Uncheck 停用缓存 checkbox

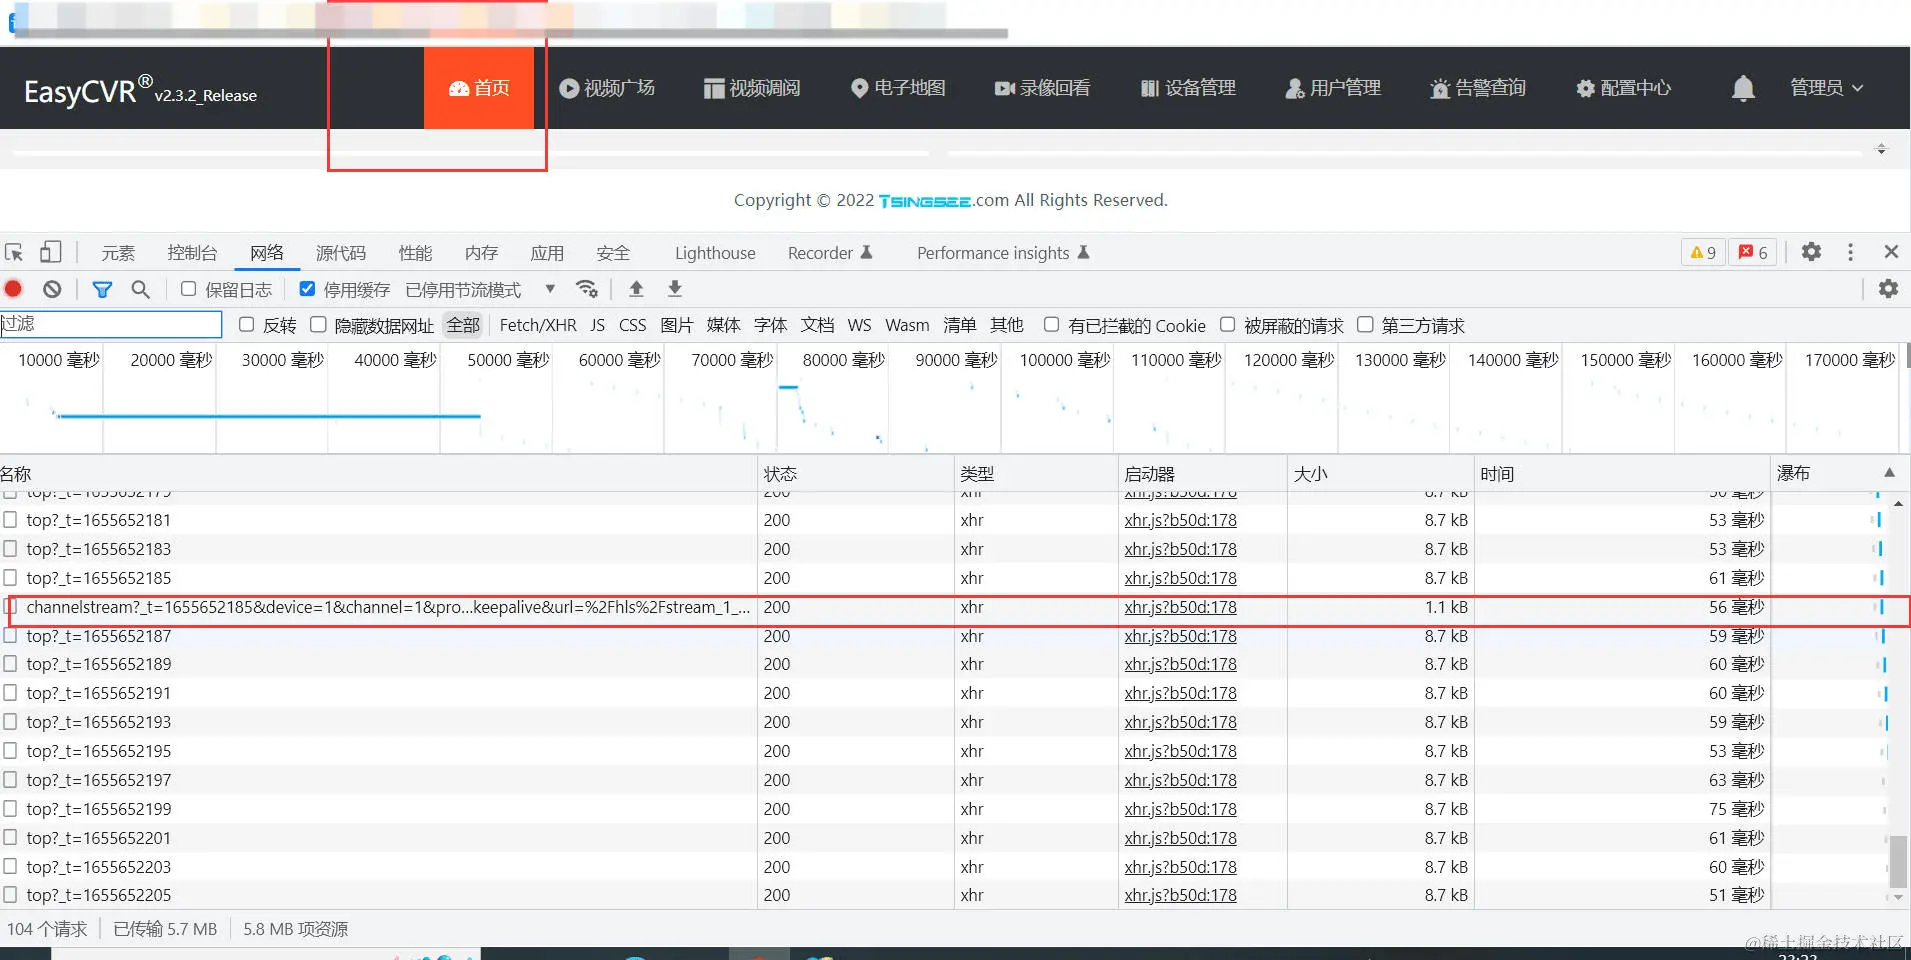(x=307, y=289)
